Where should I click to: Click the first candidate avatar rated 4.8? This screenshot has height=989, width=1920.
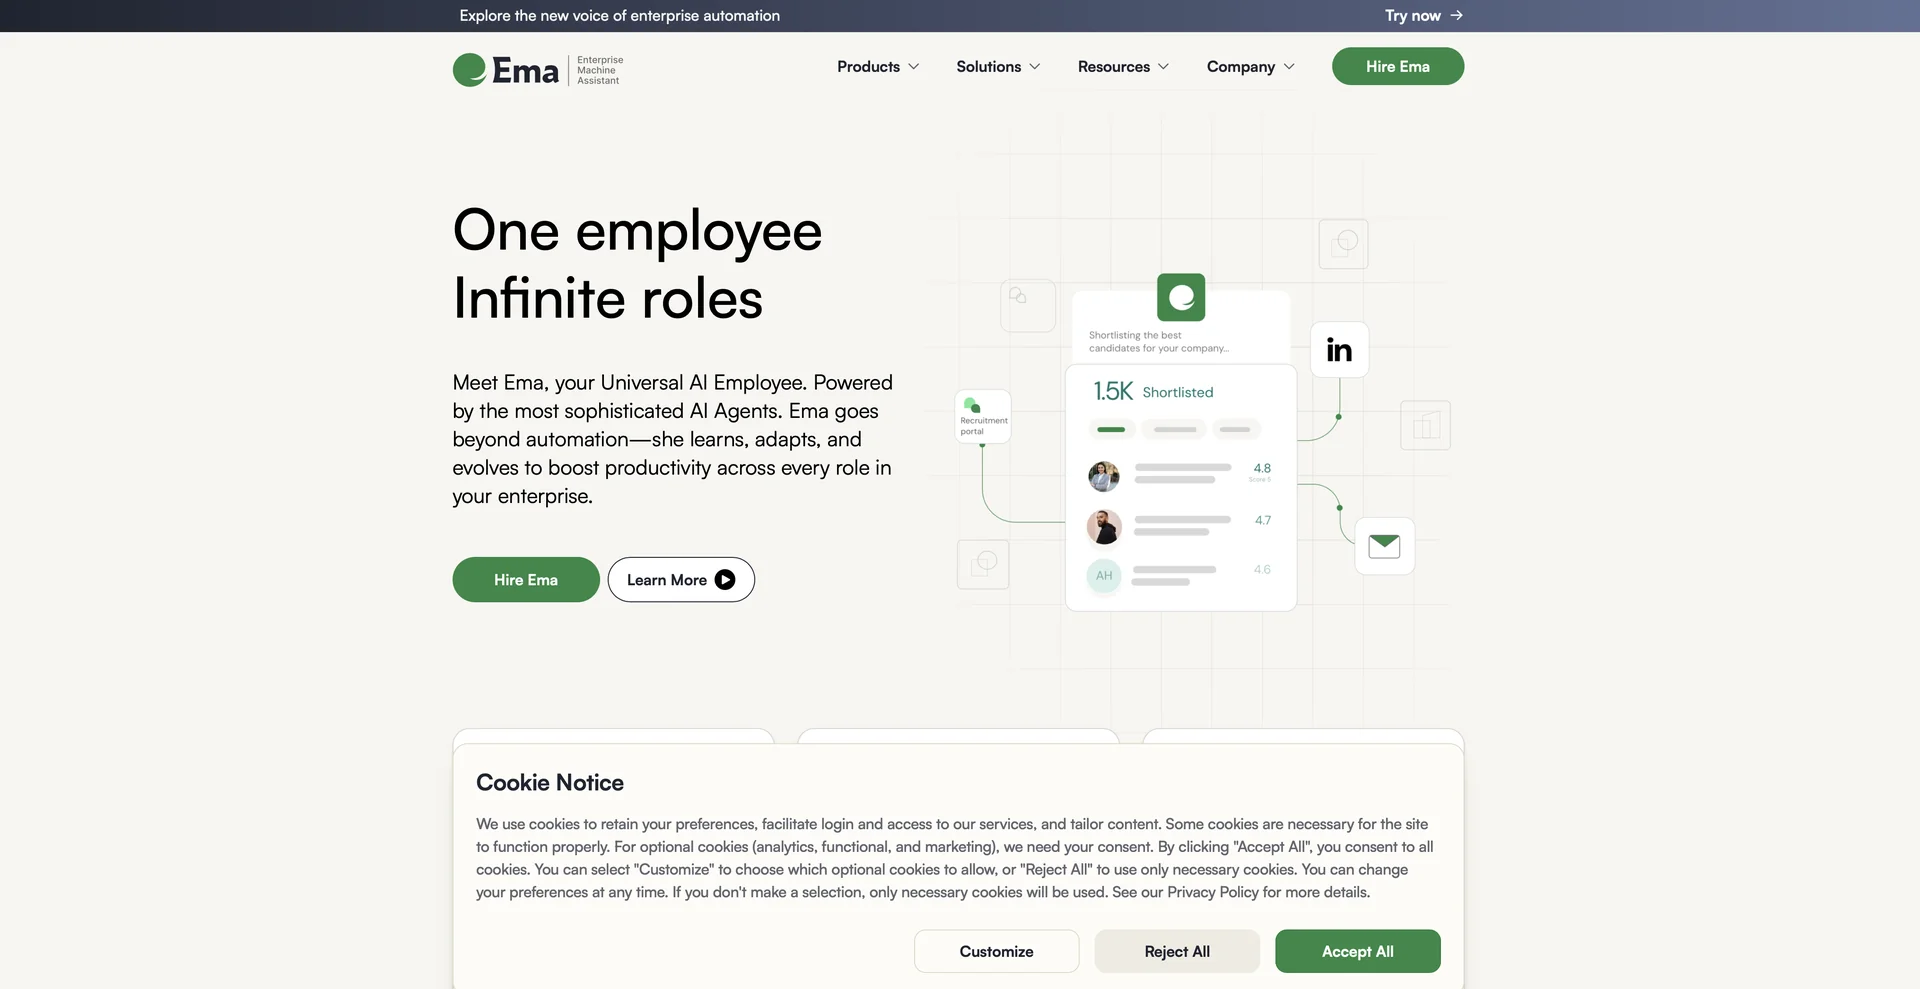click(1104, 476)
